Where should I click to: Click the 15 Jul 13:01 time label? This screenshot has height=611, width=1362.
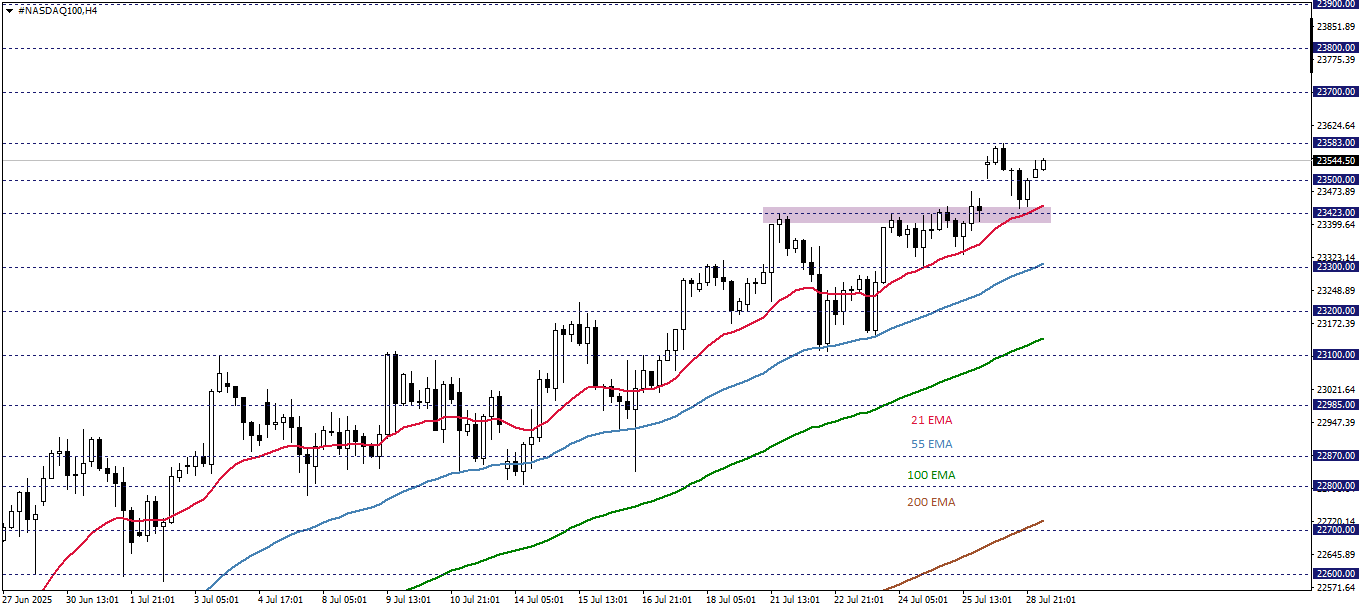point(603,601)
